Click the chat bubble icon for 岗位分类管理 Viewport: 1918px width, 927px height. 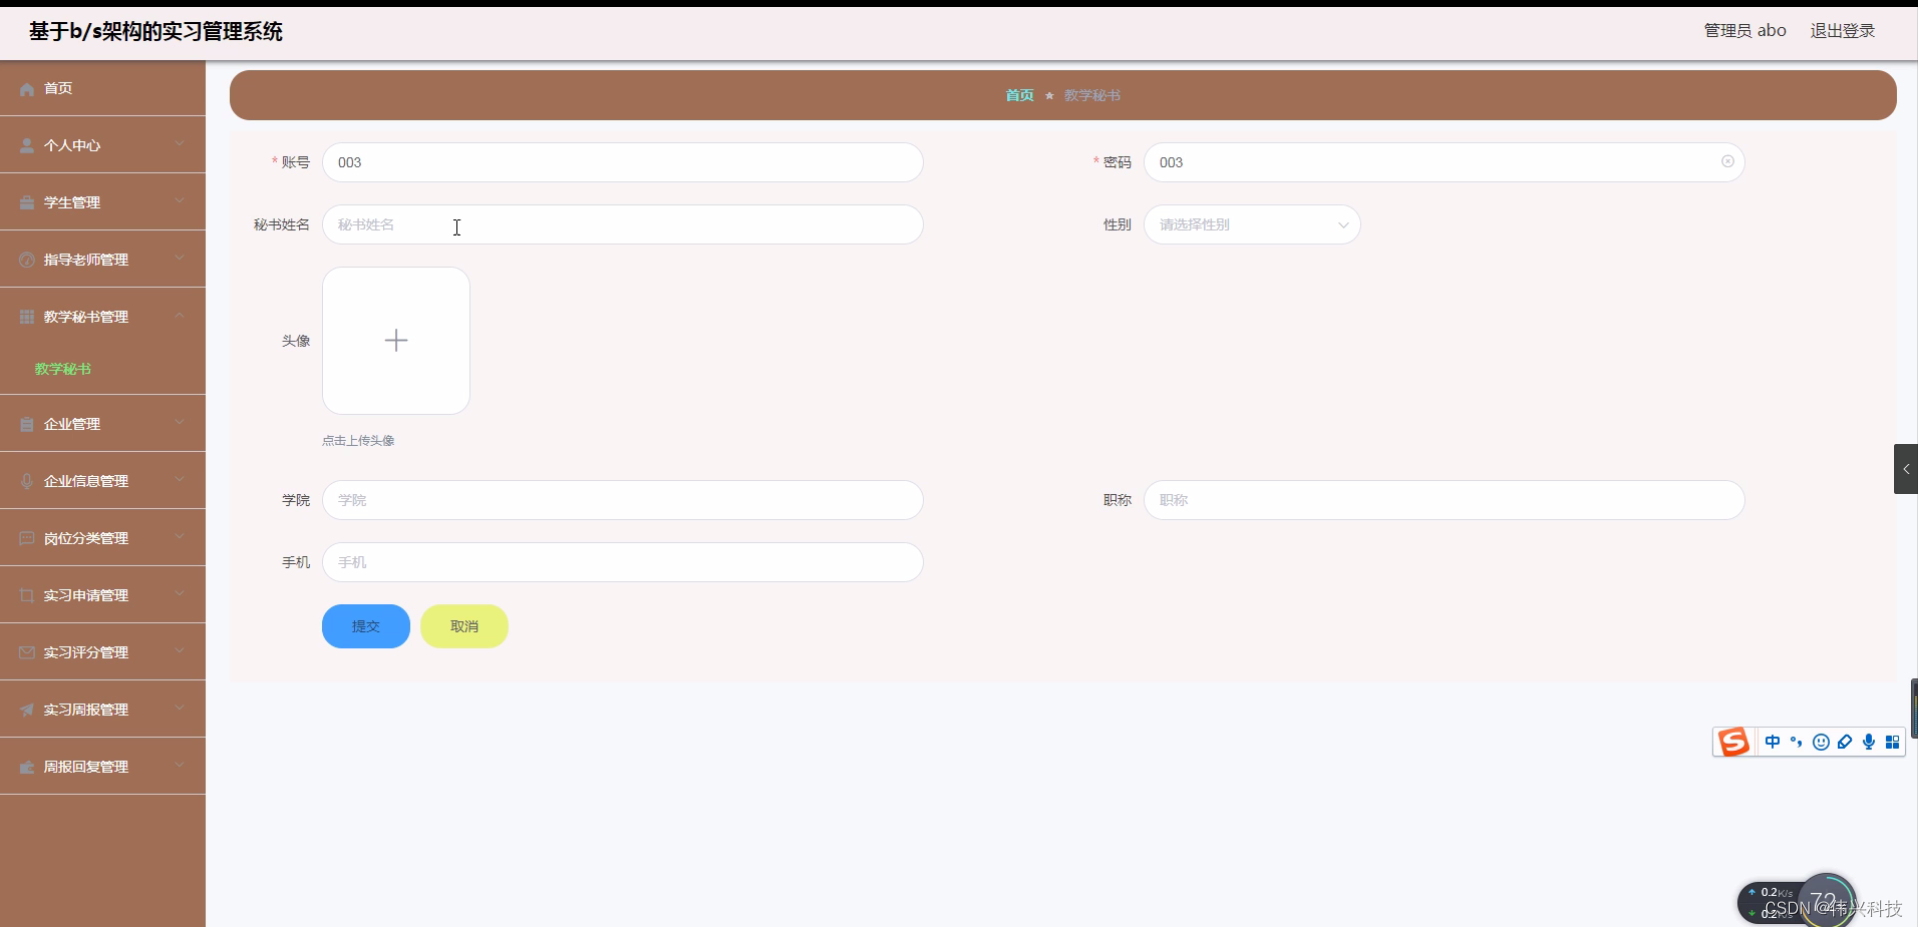point(25,538)
